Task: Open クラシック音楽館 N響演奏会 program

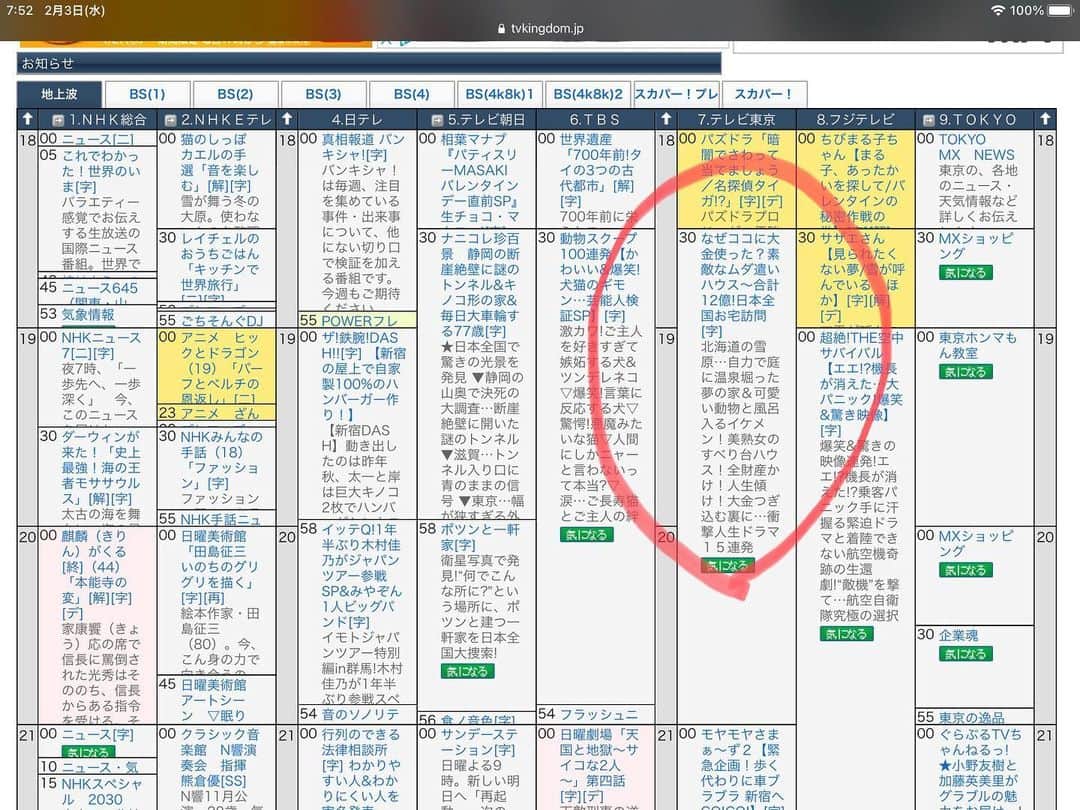Action: point(219,757)
